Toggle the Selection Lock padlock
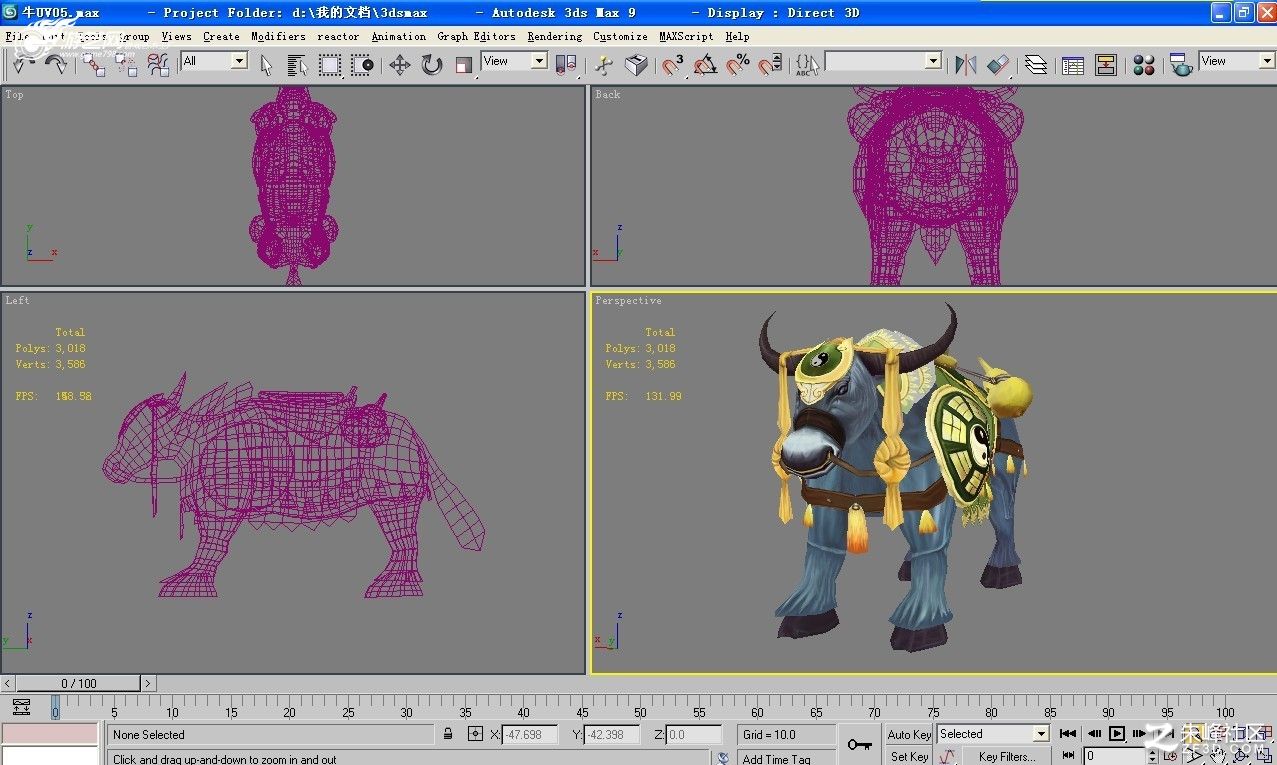Image resolution: width=1277 pixels, height=765 pixels. (448, 734)
